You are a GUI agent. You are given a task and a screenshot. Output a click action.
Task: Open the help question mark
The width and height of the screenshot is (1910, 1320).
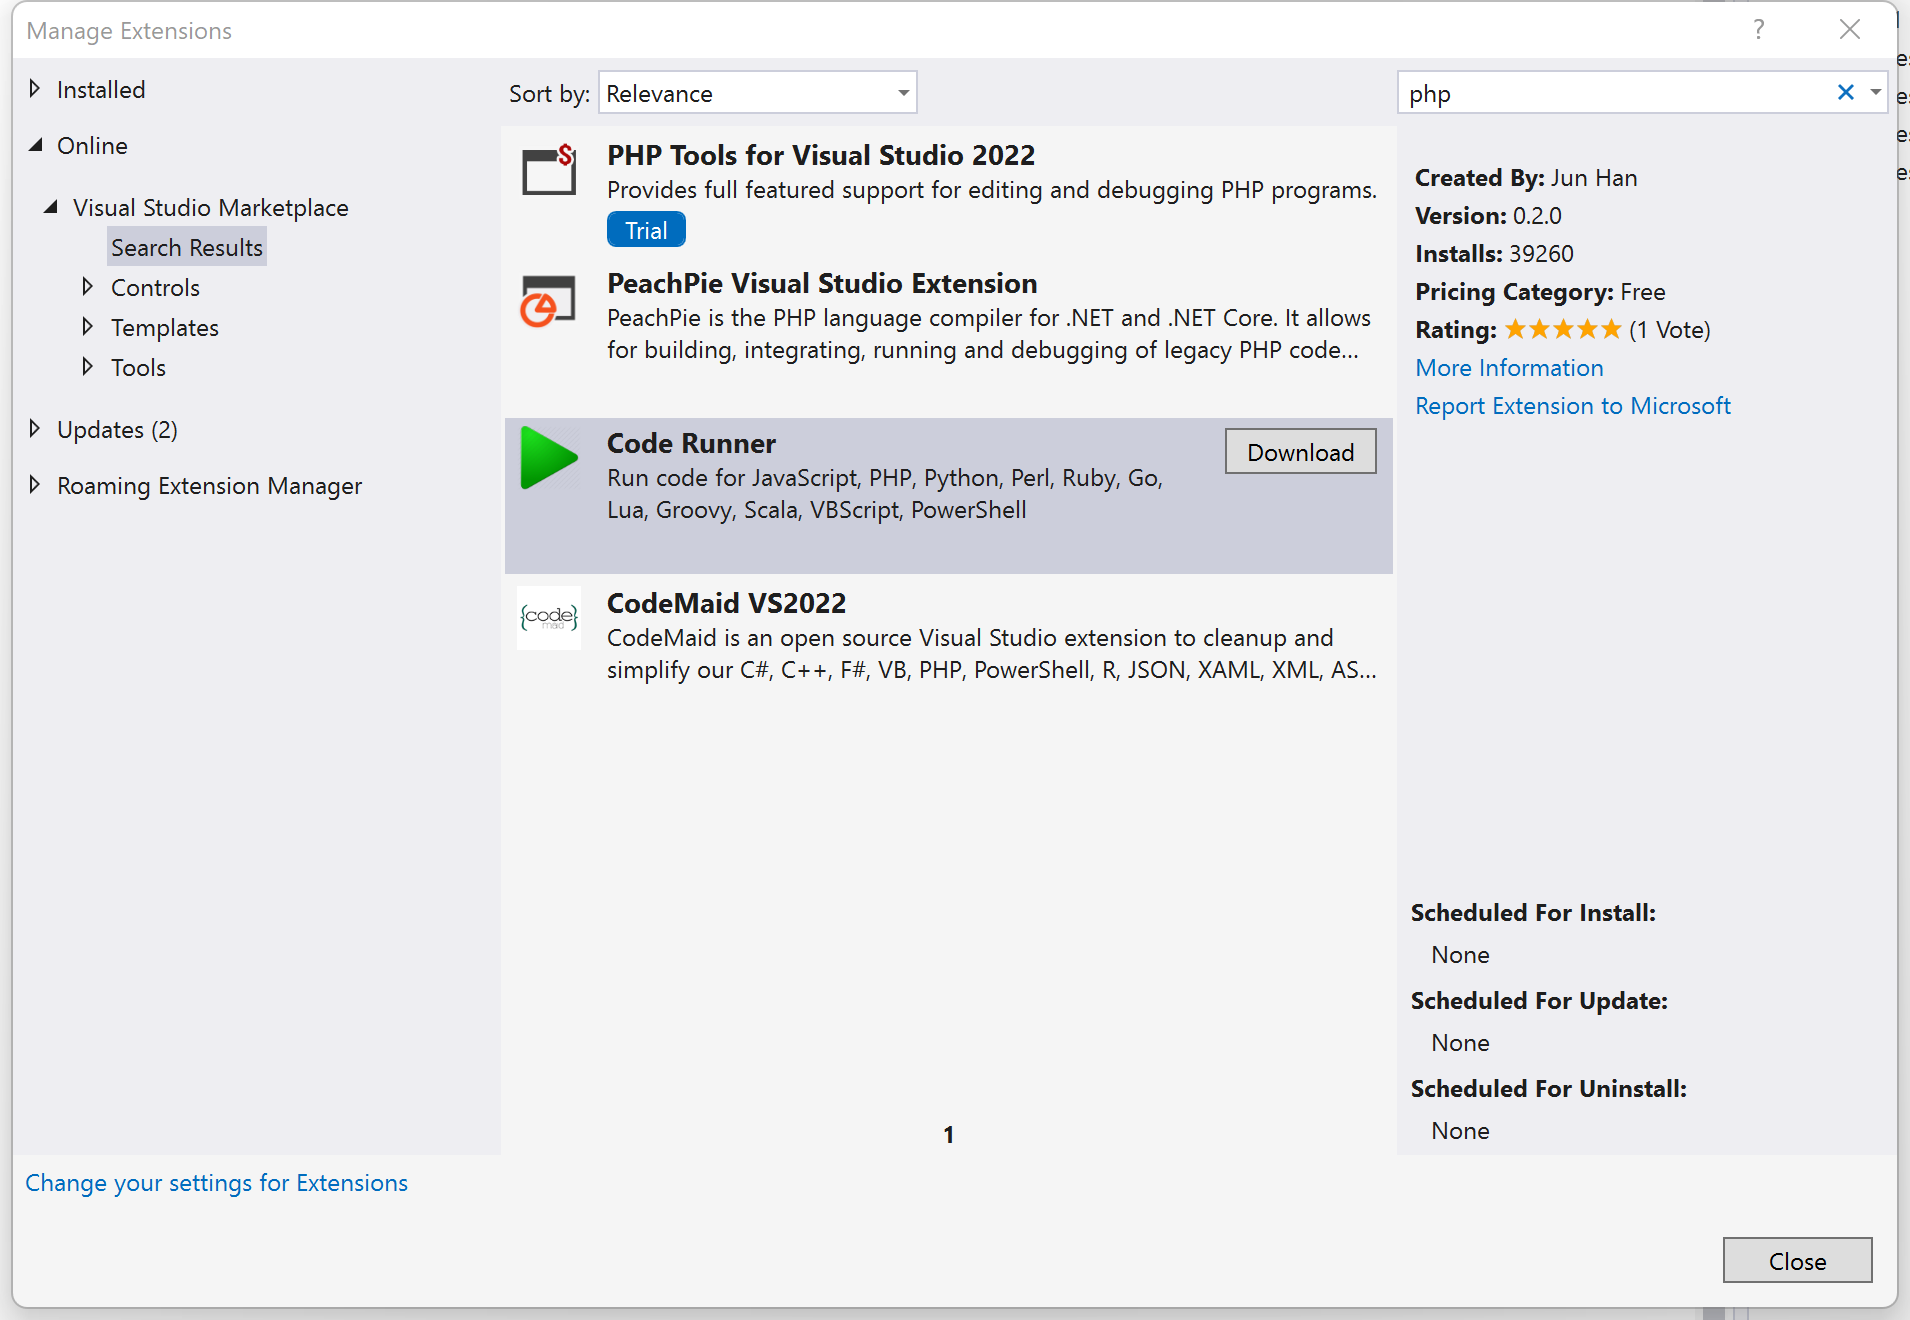pyautogui.click(x=1759, y=29)
